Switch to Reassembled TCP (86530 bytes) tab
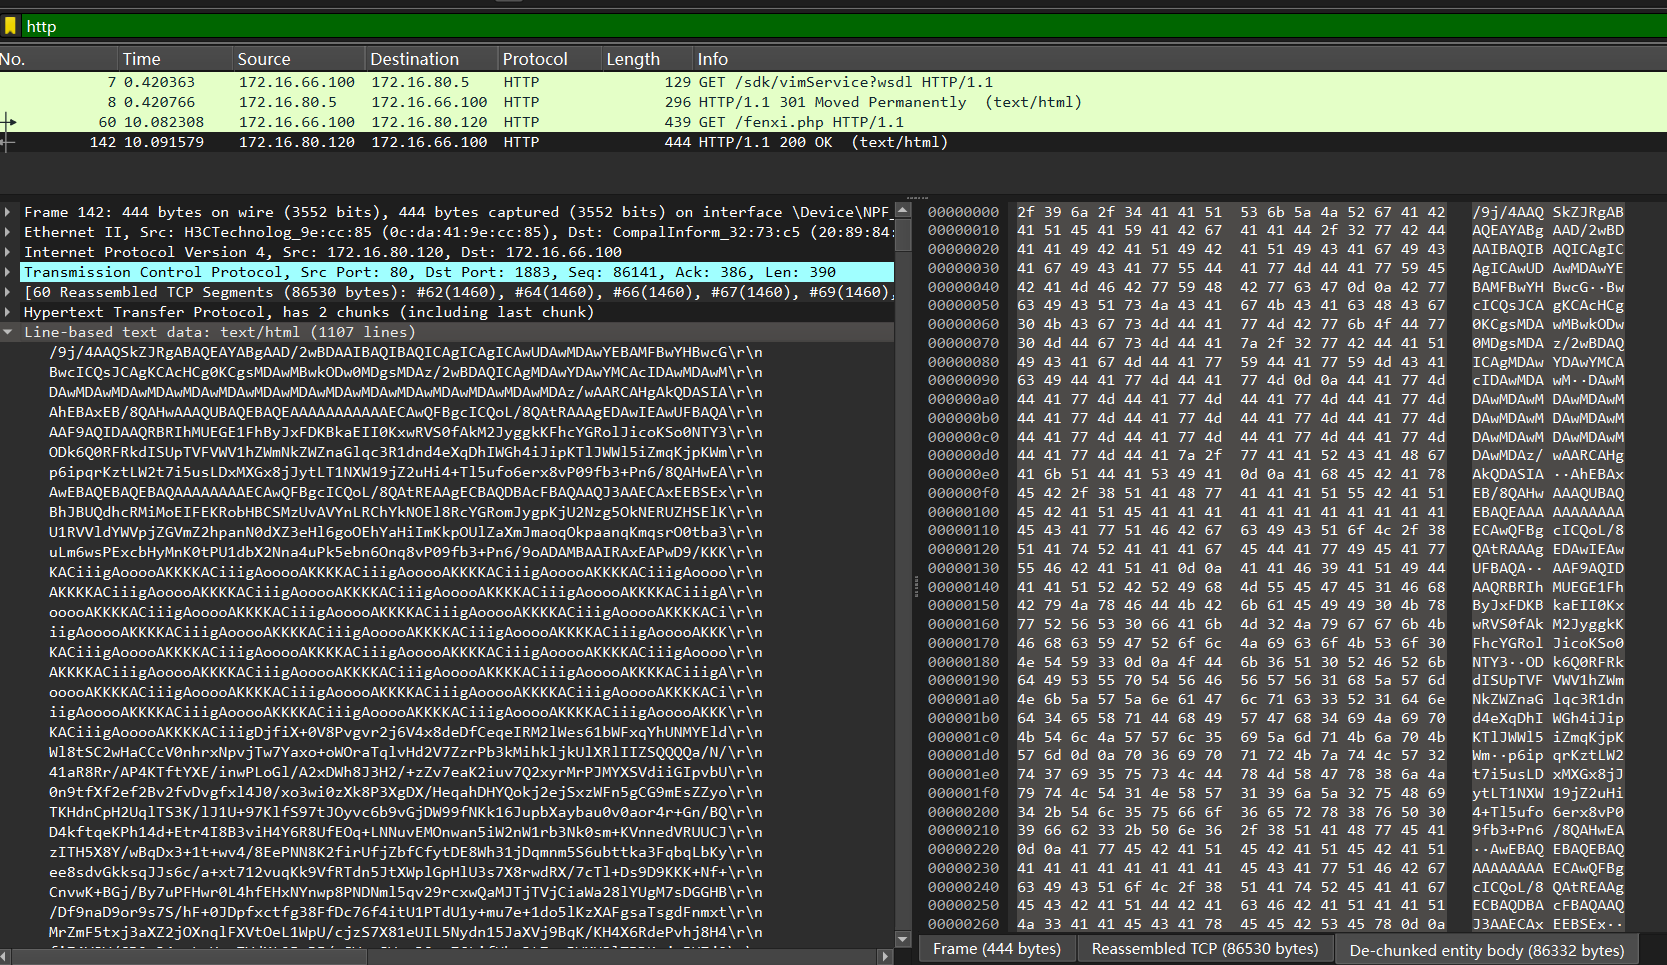 tap(1205, 949)
